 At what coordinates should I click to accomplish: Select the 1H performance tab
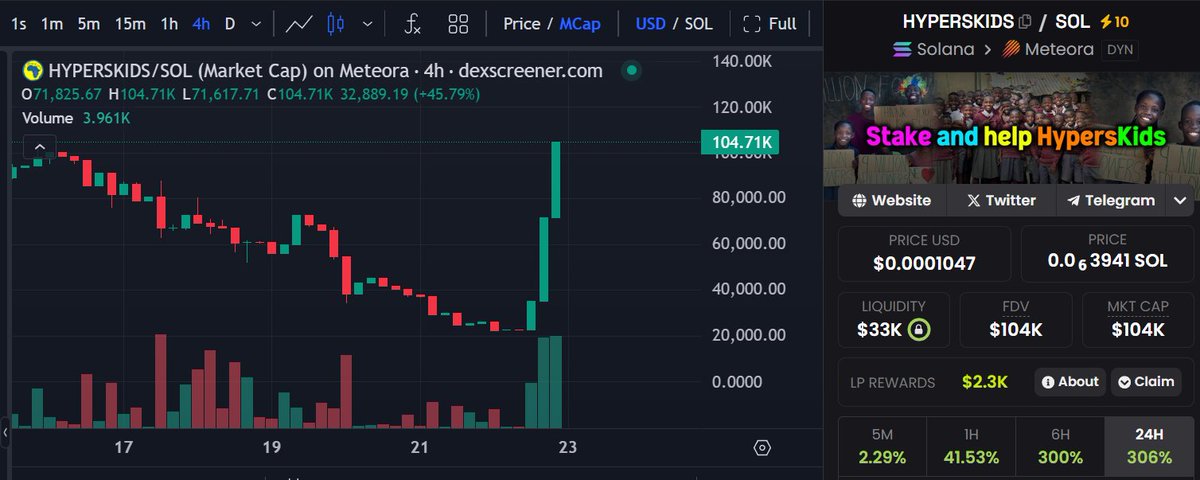(971, 446)
